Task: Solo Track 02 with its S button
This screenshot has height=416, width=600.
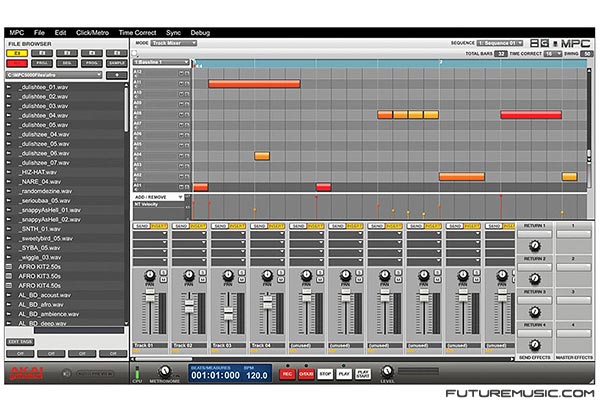Action: click(202, 272)
